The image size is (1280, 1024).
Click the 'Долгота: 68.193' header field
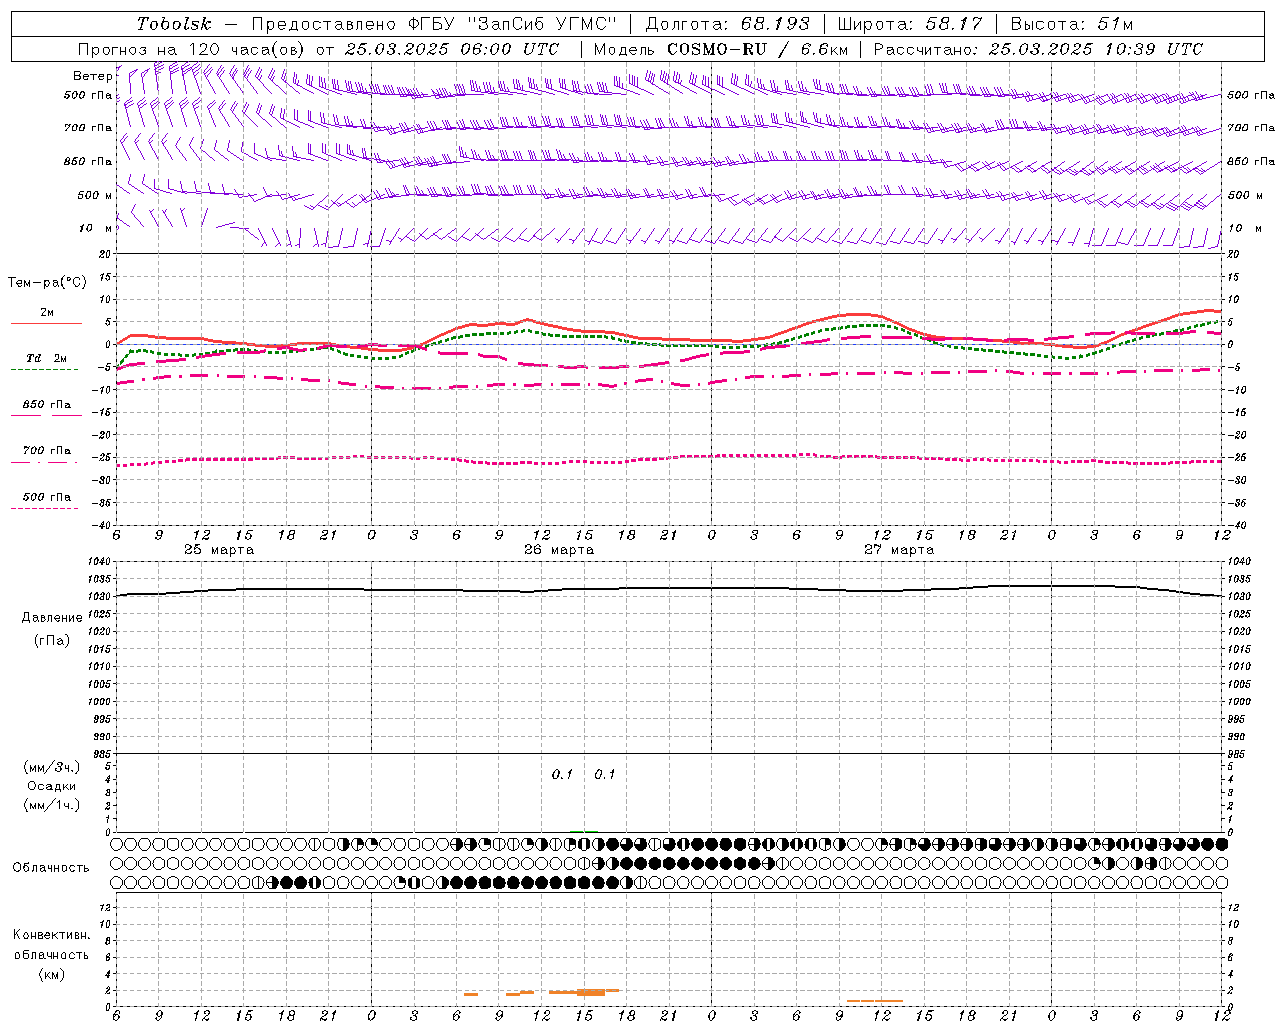coord(727,24)
